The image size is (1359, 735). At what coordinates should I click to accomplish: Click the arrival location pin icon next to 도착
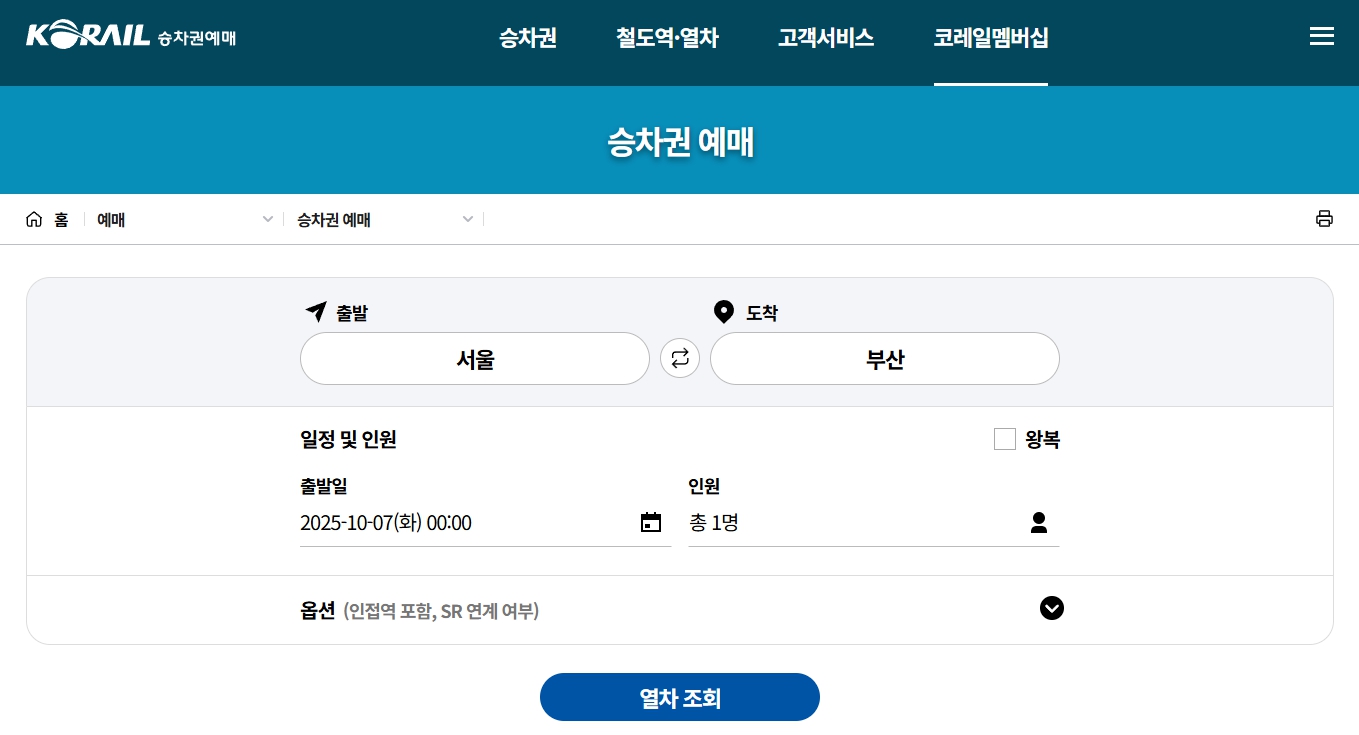[x=724, y=311]
